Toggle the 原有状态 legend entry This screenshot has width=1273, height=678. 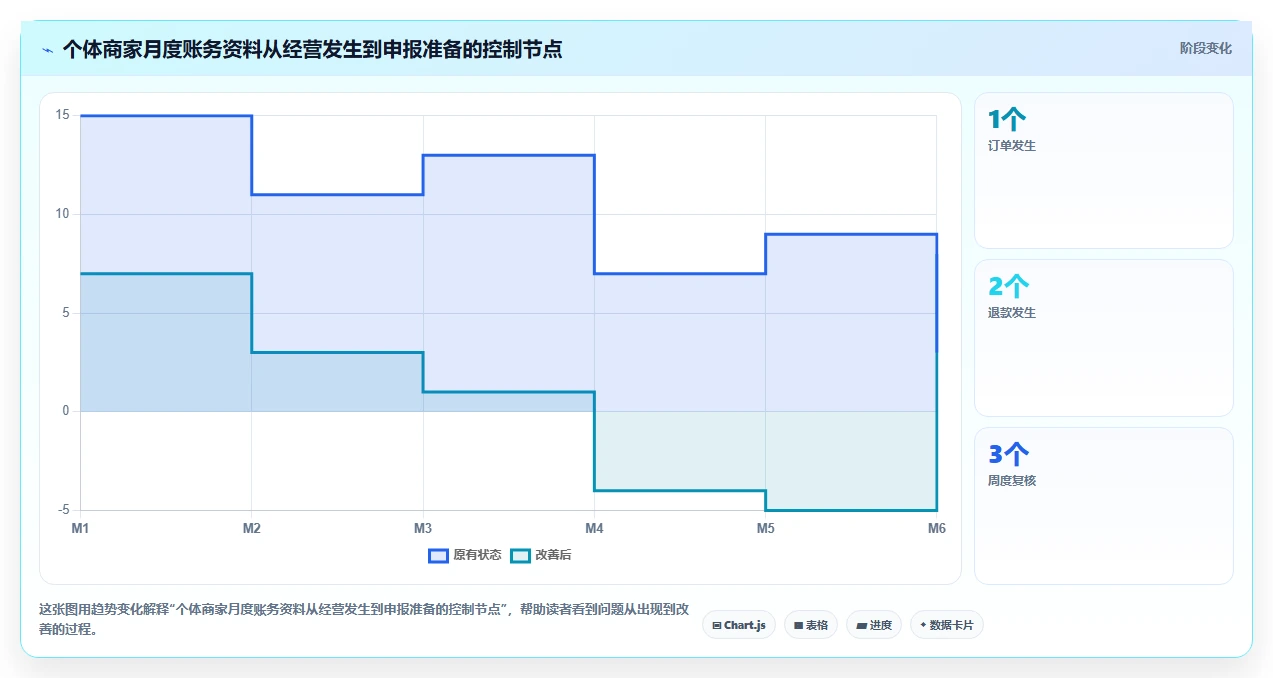465,555
